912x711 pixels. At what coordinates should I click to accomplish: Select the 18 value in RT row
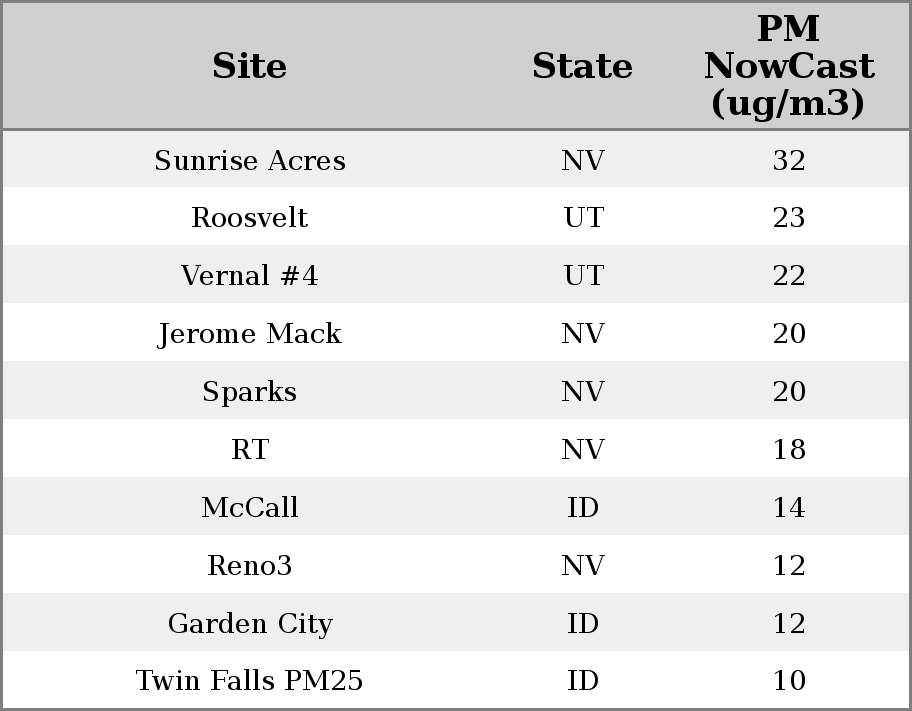(x=788, y=450)
